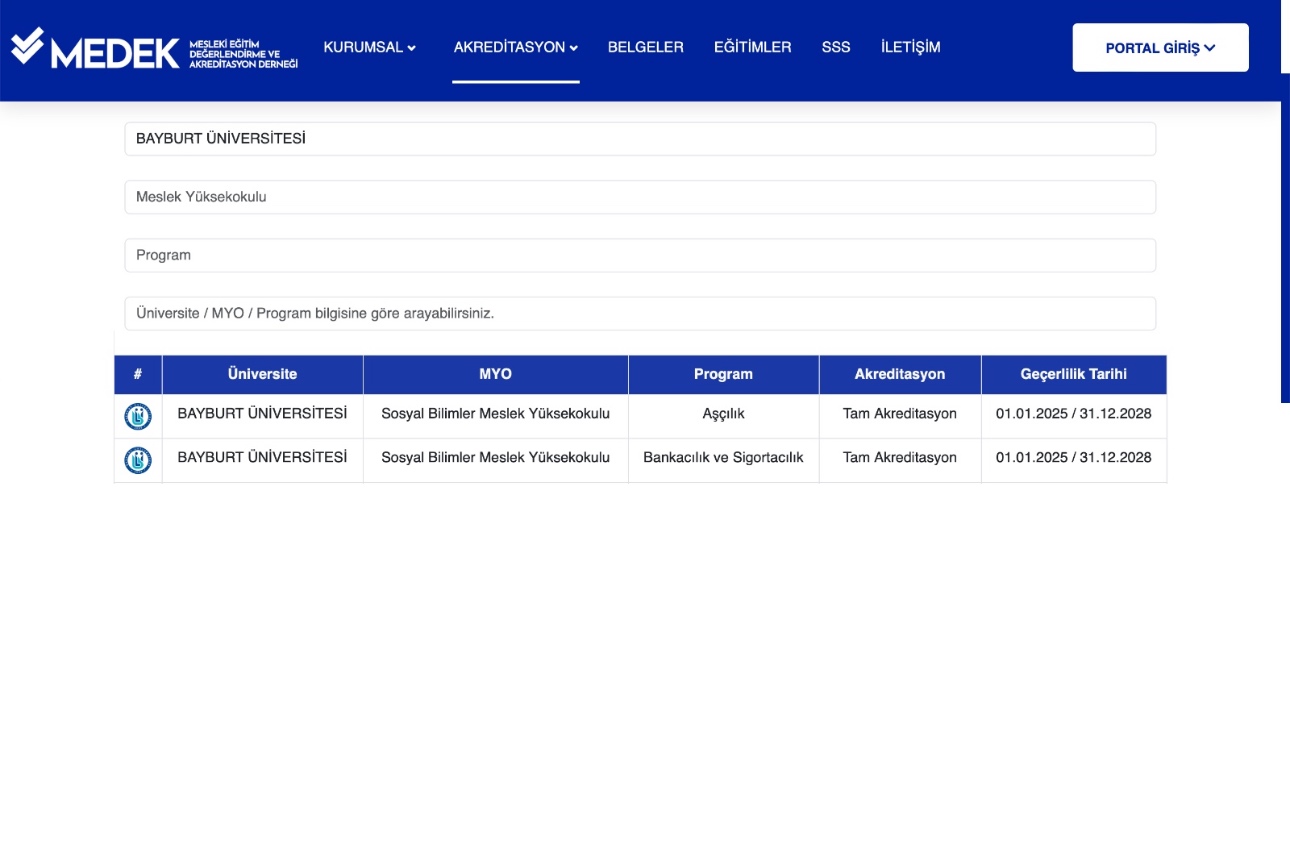Click the MYO column header

click(x=495, y=374)
